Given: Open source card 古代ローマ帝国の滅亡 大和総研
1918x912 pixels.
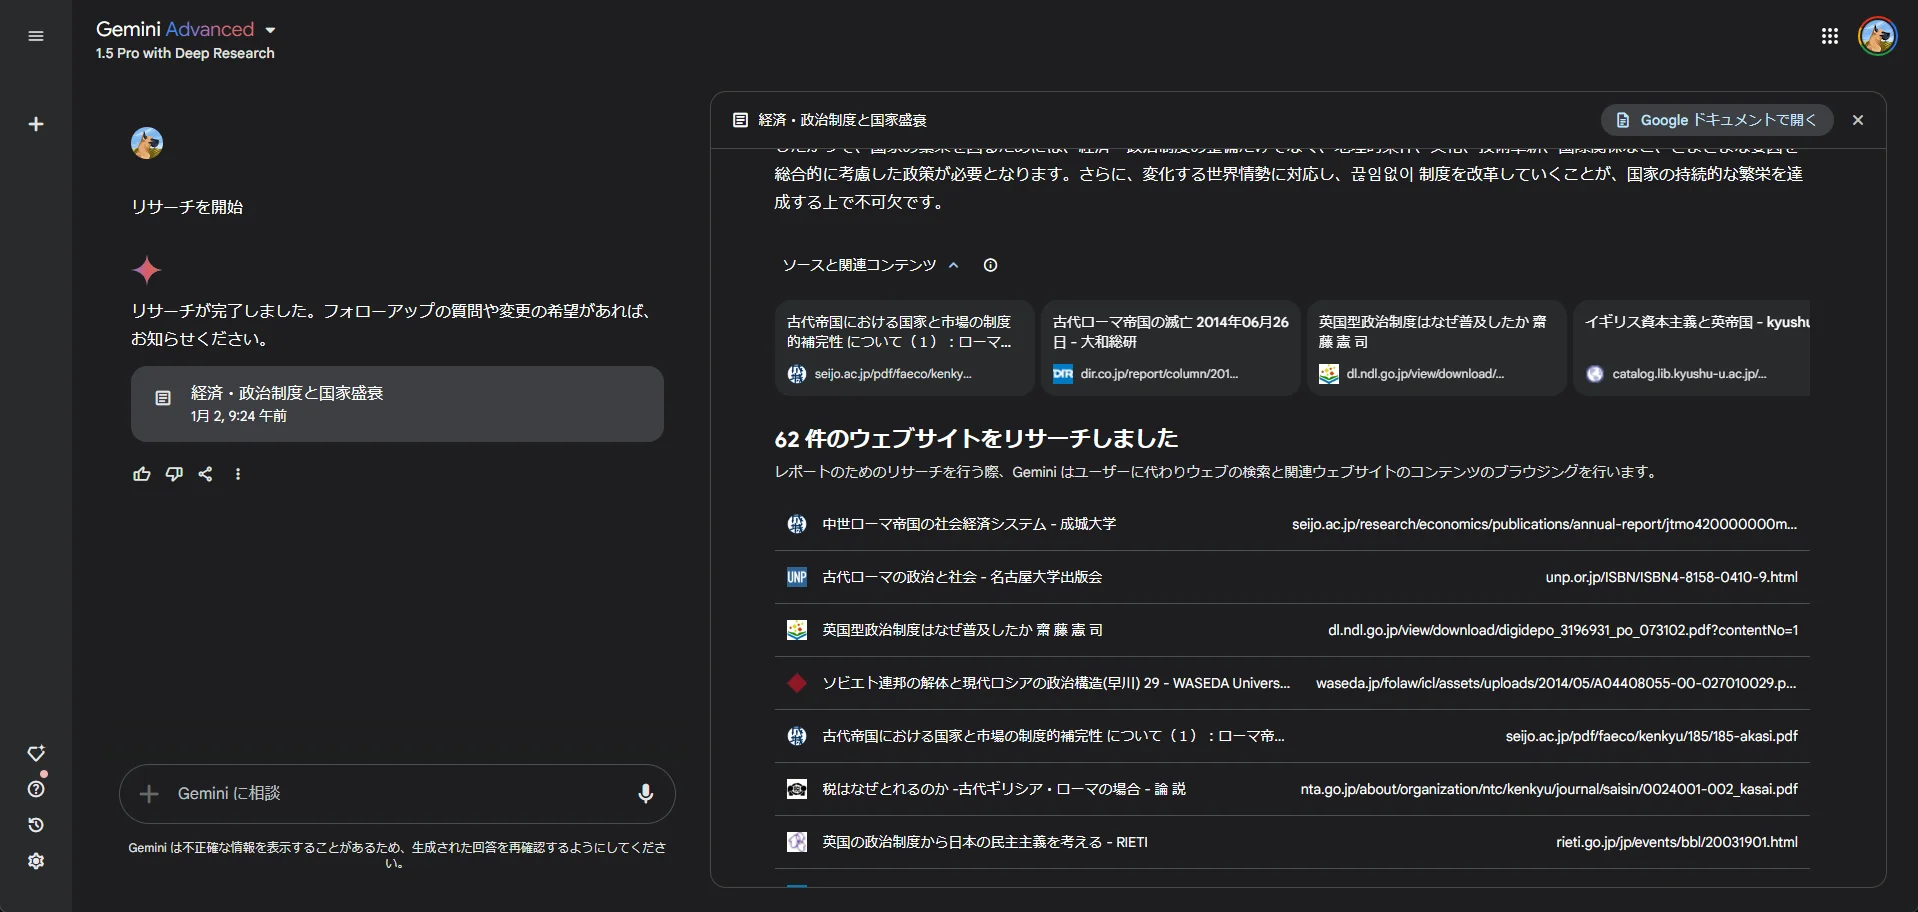Looking at the screenshot, I should click(x=1170, y=348).
